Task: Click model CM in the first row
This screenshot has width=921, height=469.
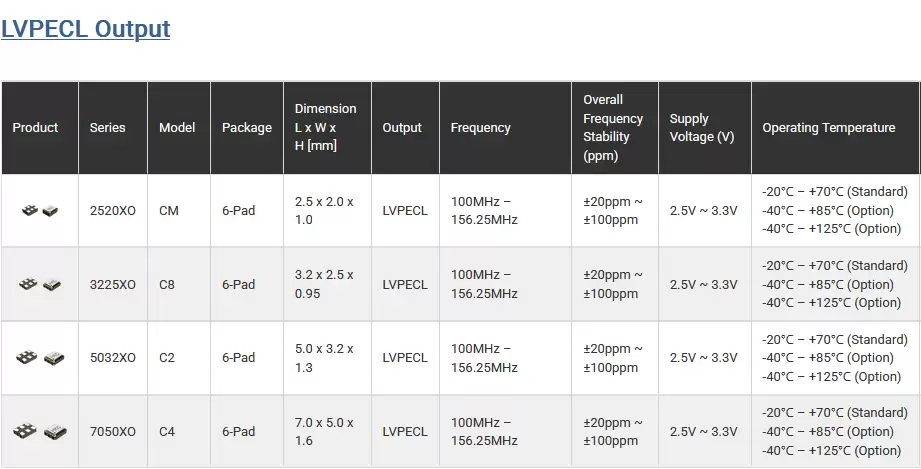Action: (169, 210)
